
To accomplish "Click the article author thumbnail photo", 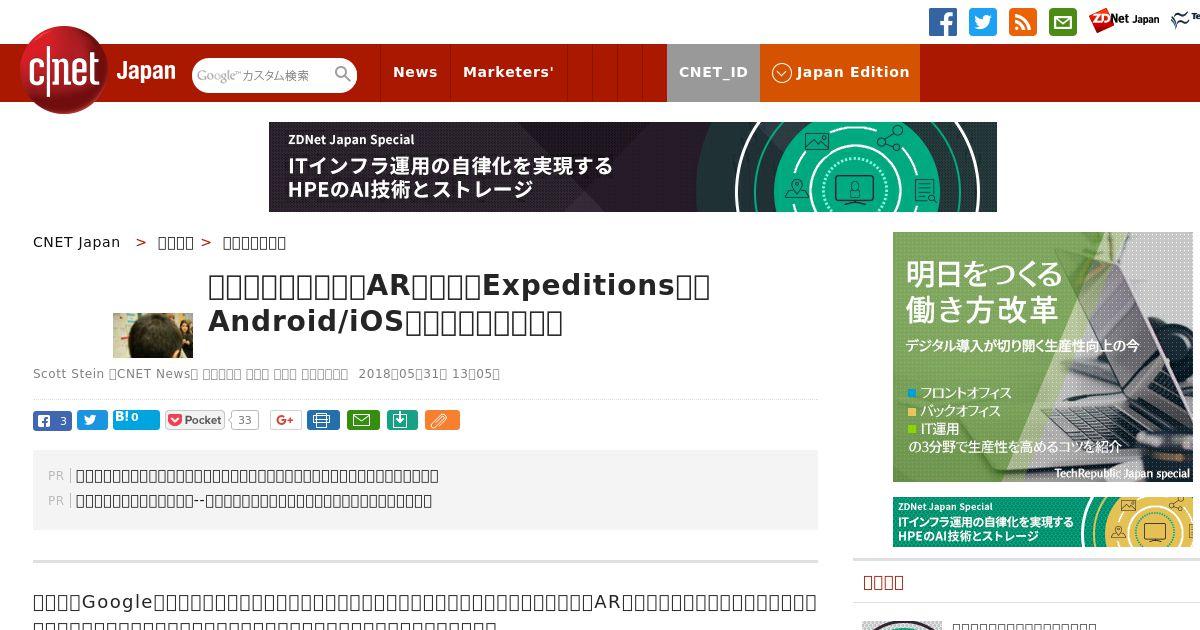I will tap(153, 335).
